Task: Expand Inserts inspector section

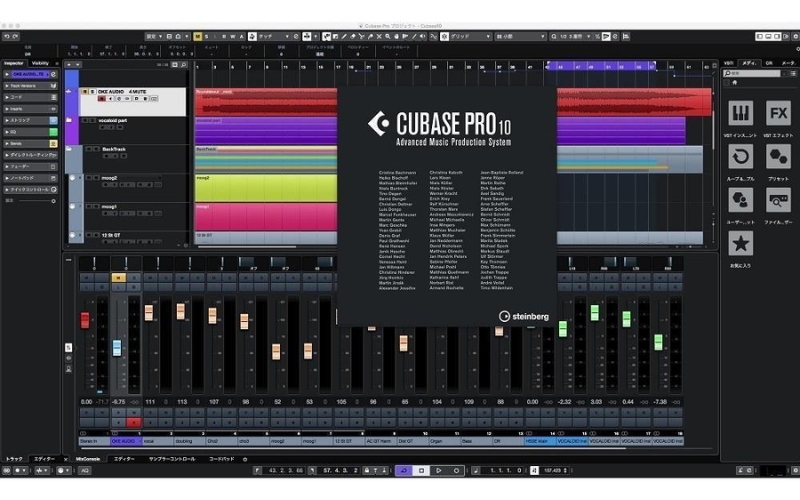Action: point(30,109)
